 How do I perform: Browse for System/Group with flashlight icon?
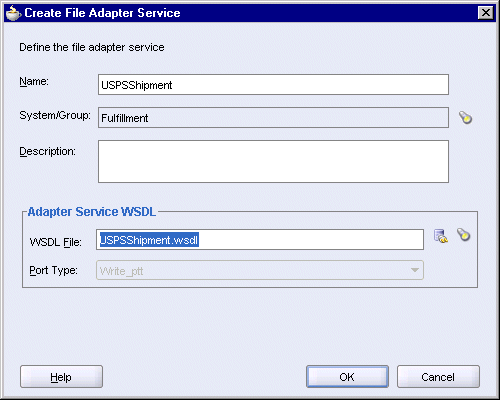point(465,117)
